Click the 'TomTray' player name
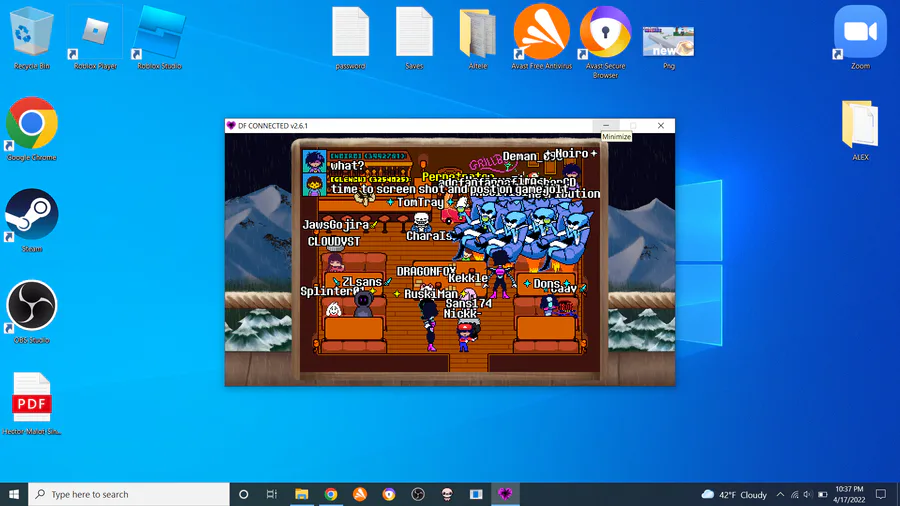 pos(420,203)
